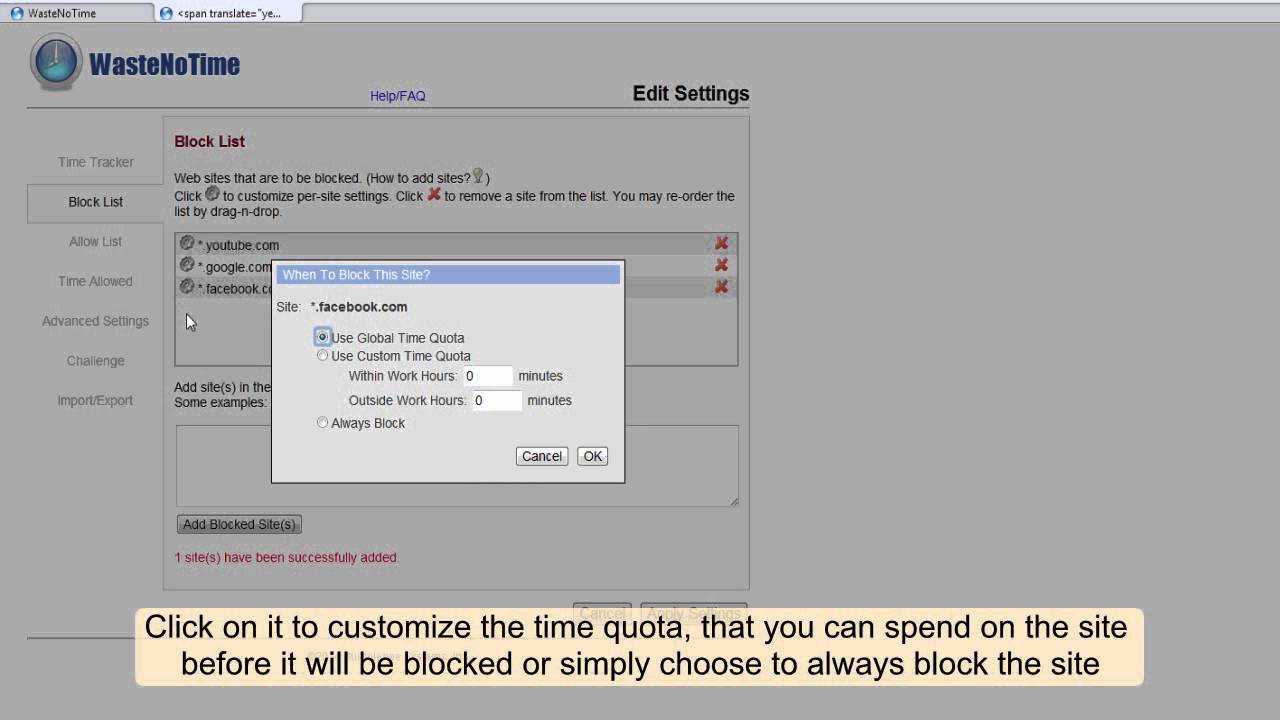Screen dimensions: 1280x720
Task: Remove *.google.com with its red X
Action: coord(721,265)
